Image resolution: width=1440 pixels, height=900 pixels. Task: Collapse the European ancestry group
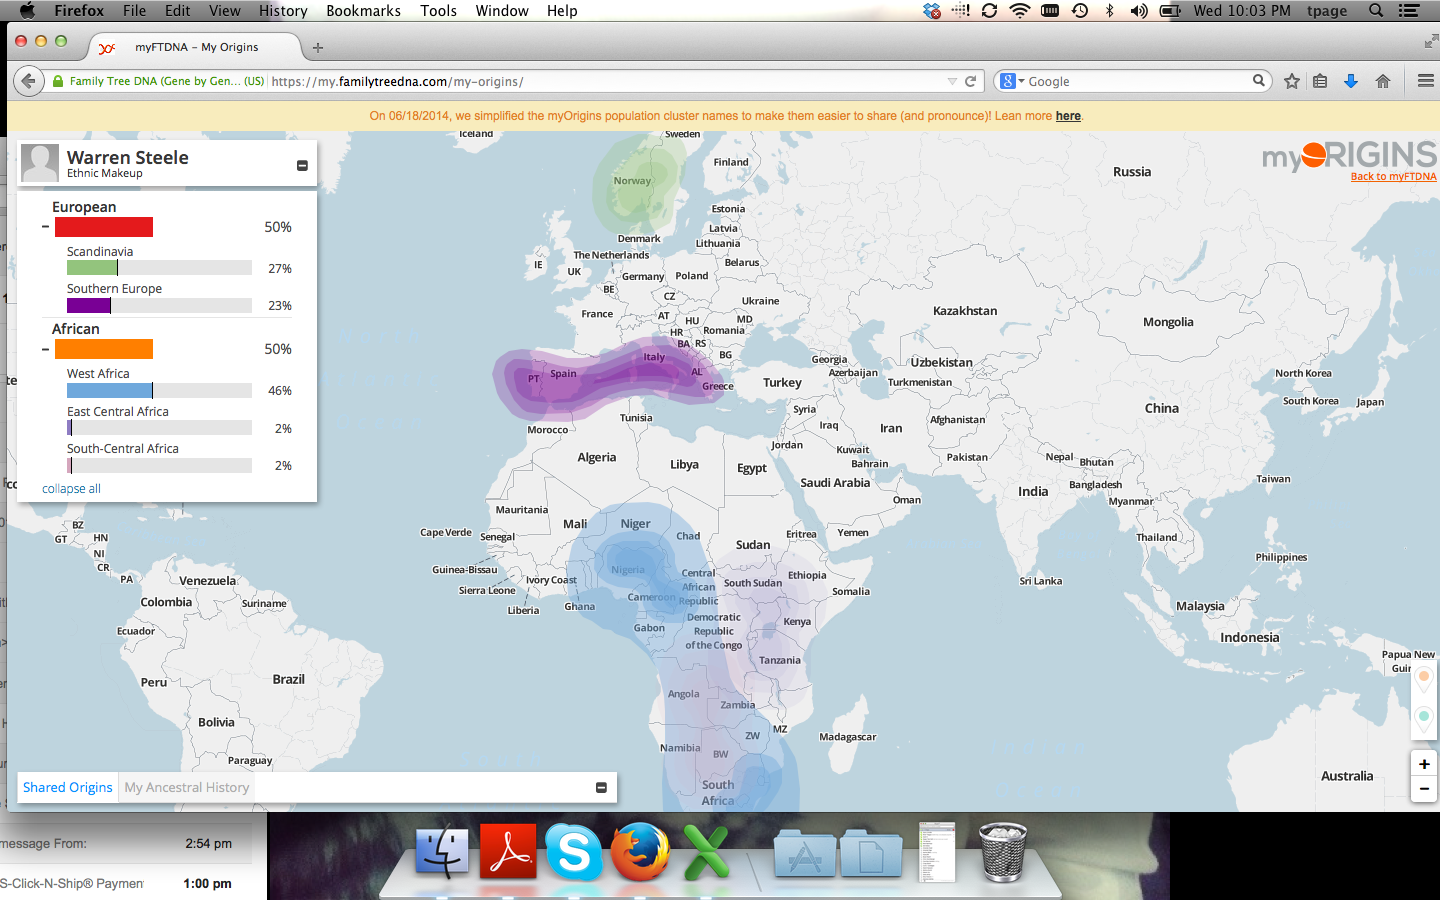(x=45, y=227)
